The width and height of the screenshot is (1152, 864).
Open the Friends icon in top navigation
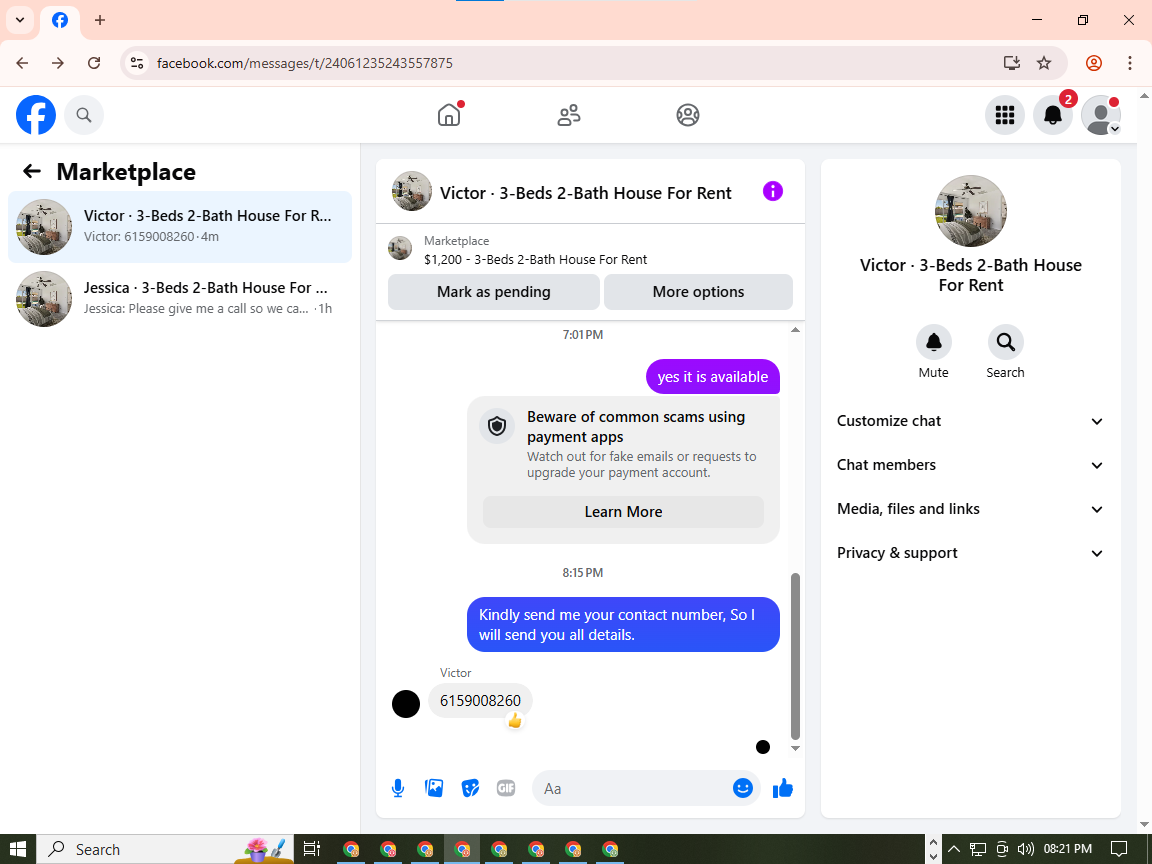pyautogui.click(x=569, y=115)
